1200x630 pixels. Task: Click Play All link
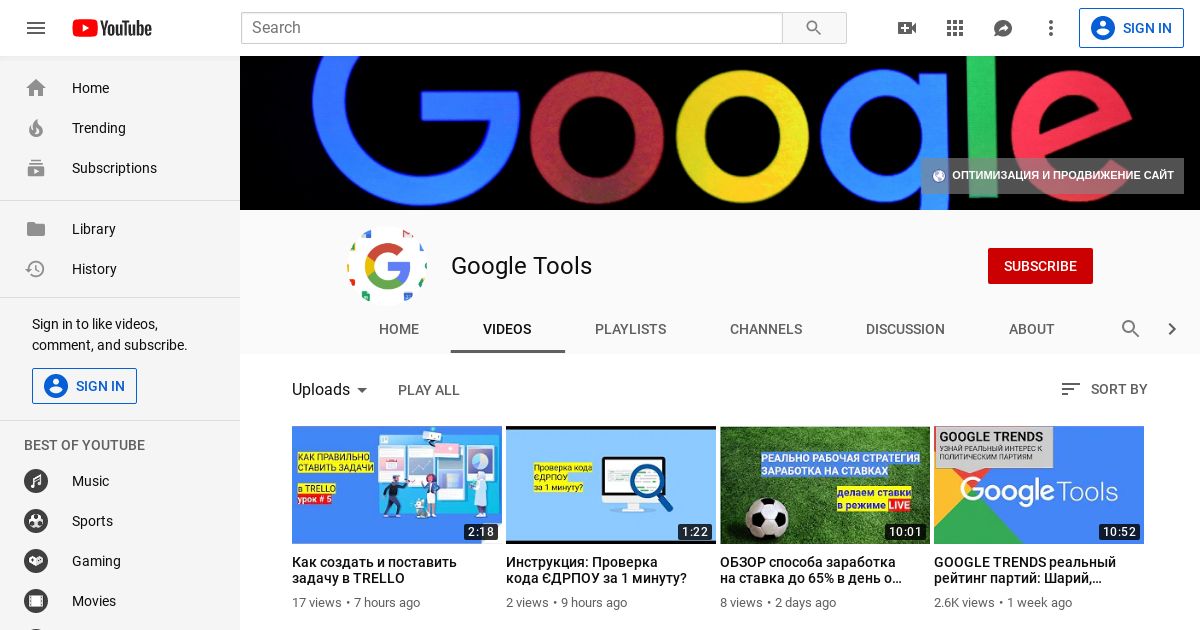click(429, 390)
